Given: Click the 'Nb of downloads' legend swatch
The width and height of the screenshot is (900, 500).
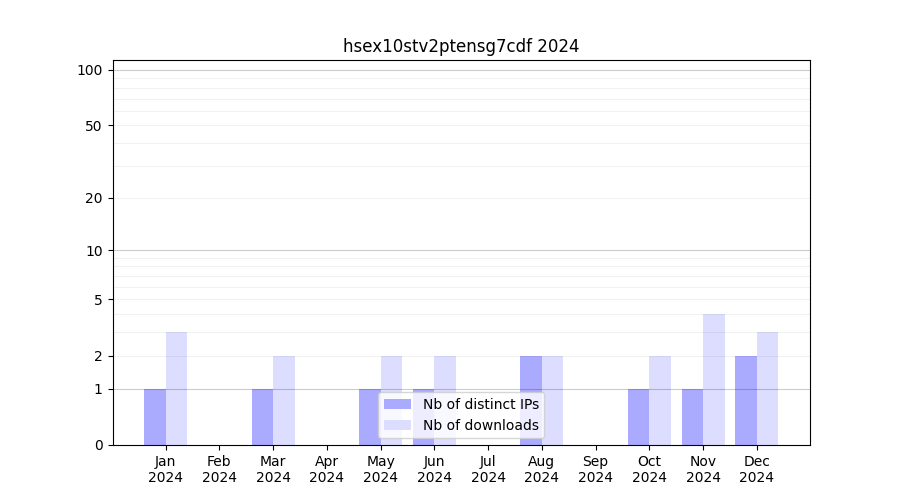Looking at the screenshot, I should pos(397,425).
